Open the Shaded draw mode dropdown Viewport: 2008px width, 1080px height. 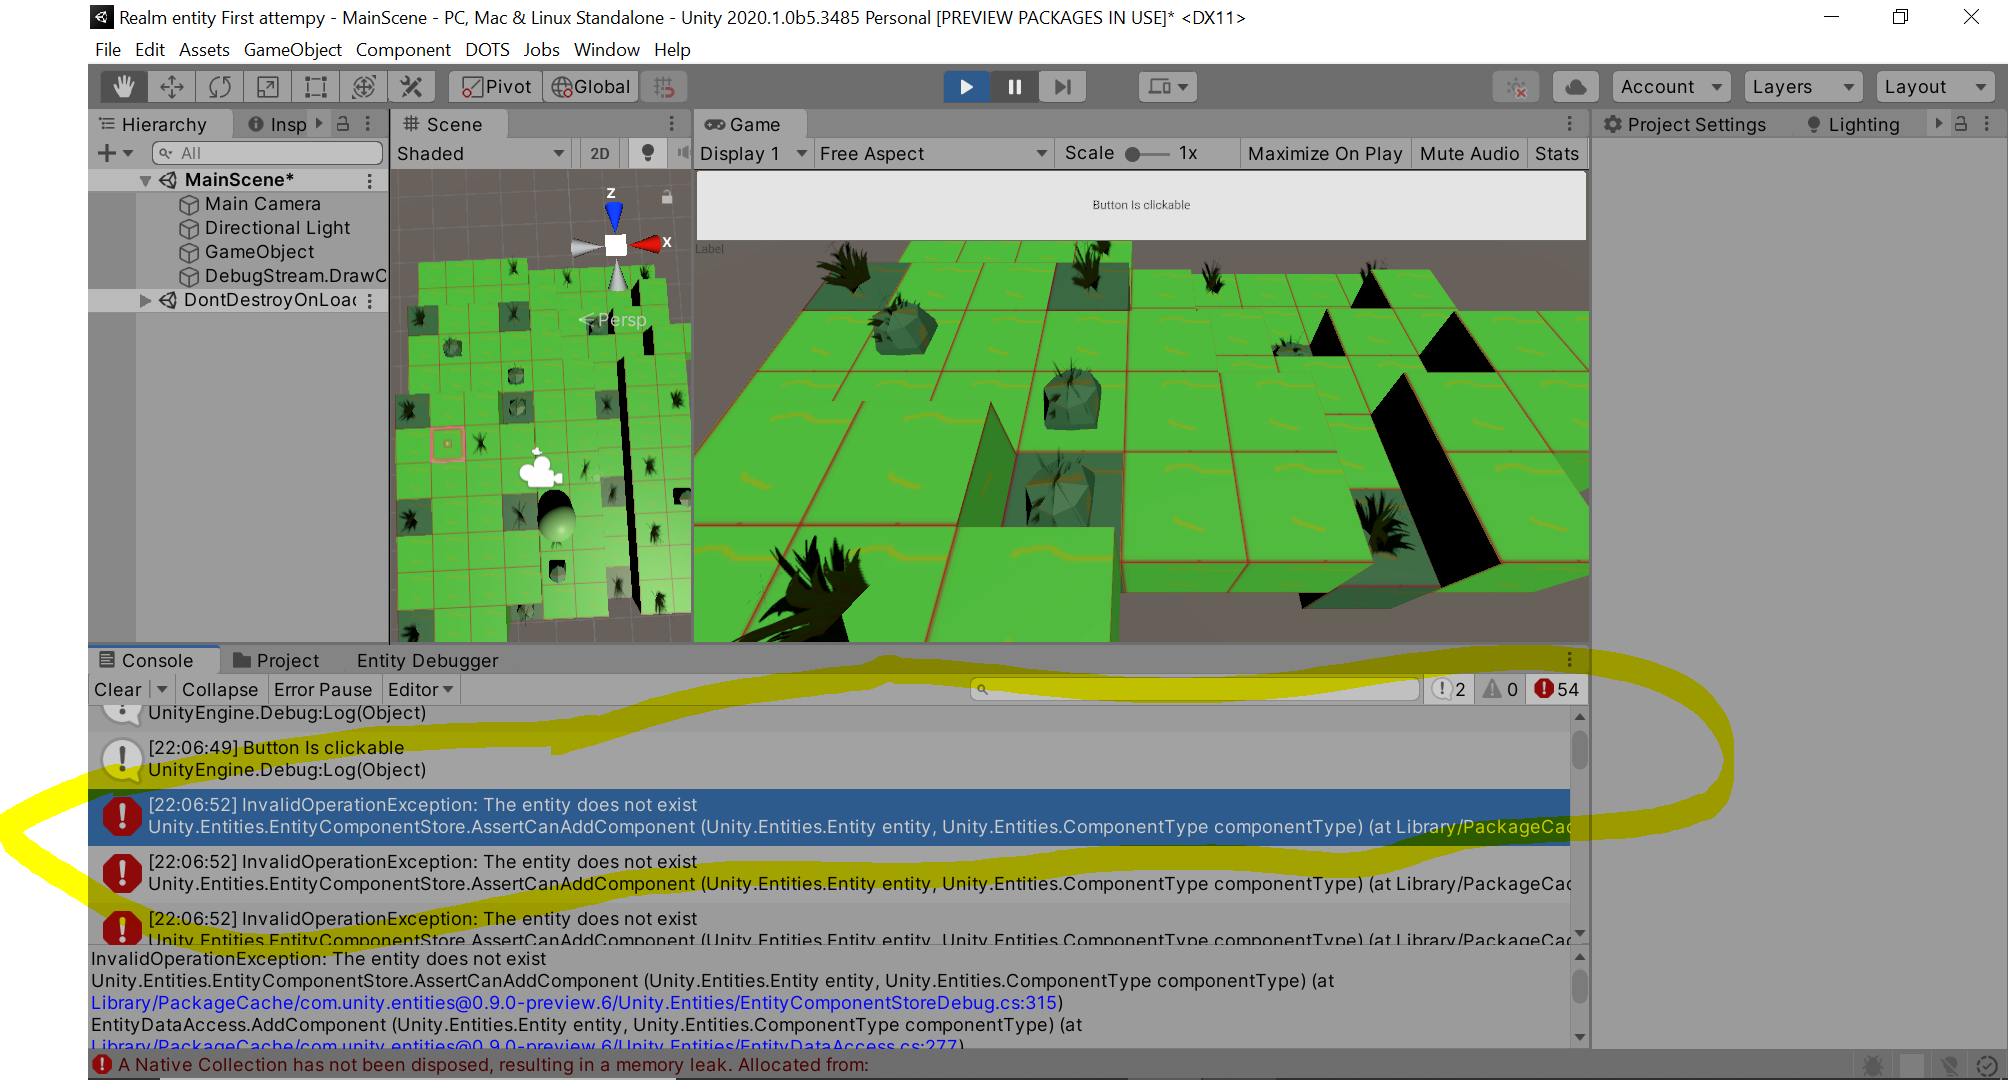tap(480, 153)
